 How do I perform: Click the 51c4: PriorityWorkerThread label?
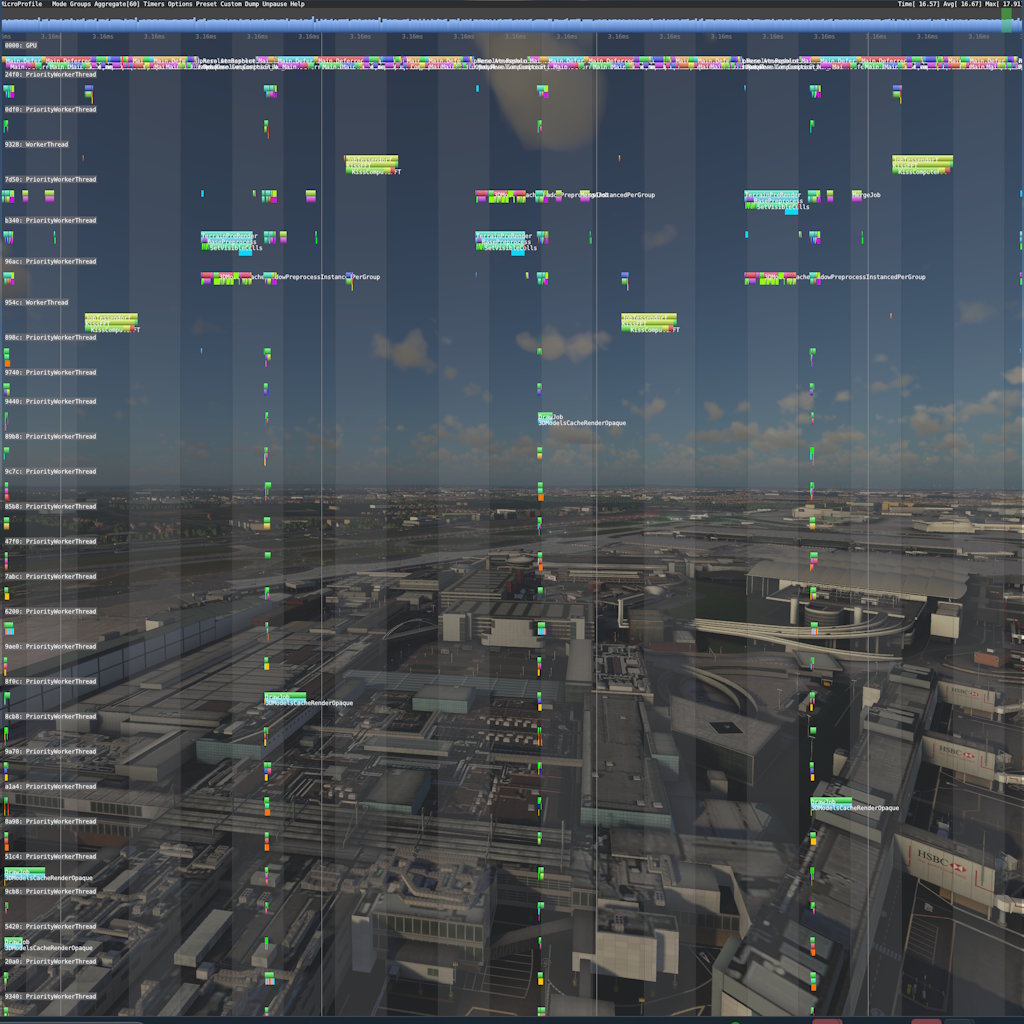[50, 856]
